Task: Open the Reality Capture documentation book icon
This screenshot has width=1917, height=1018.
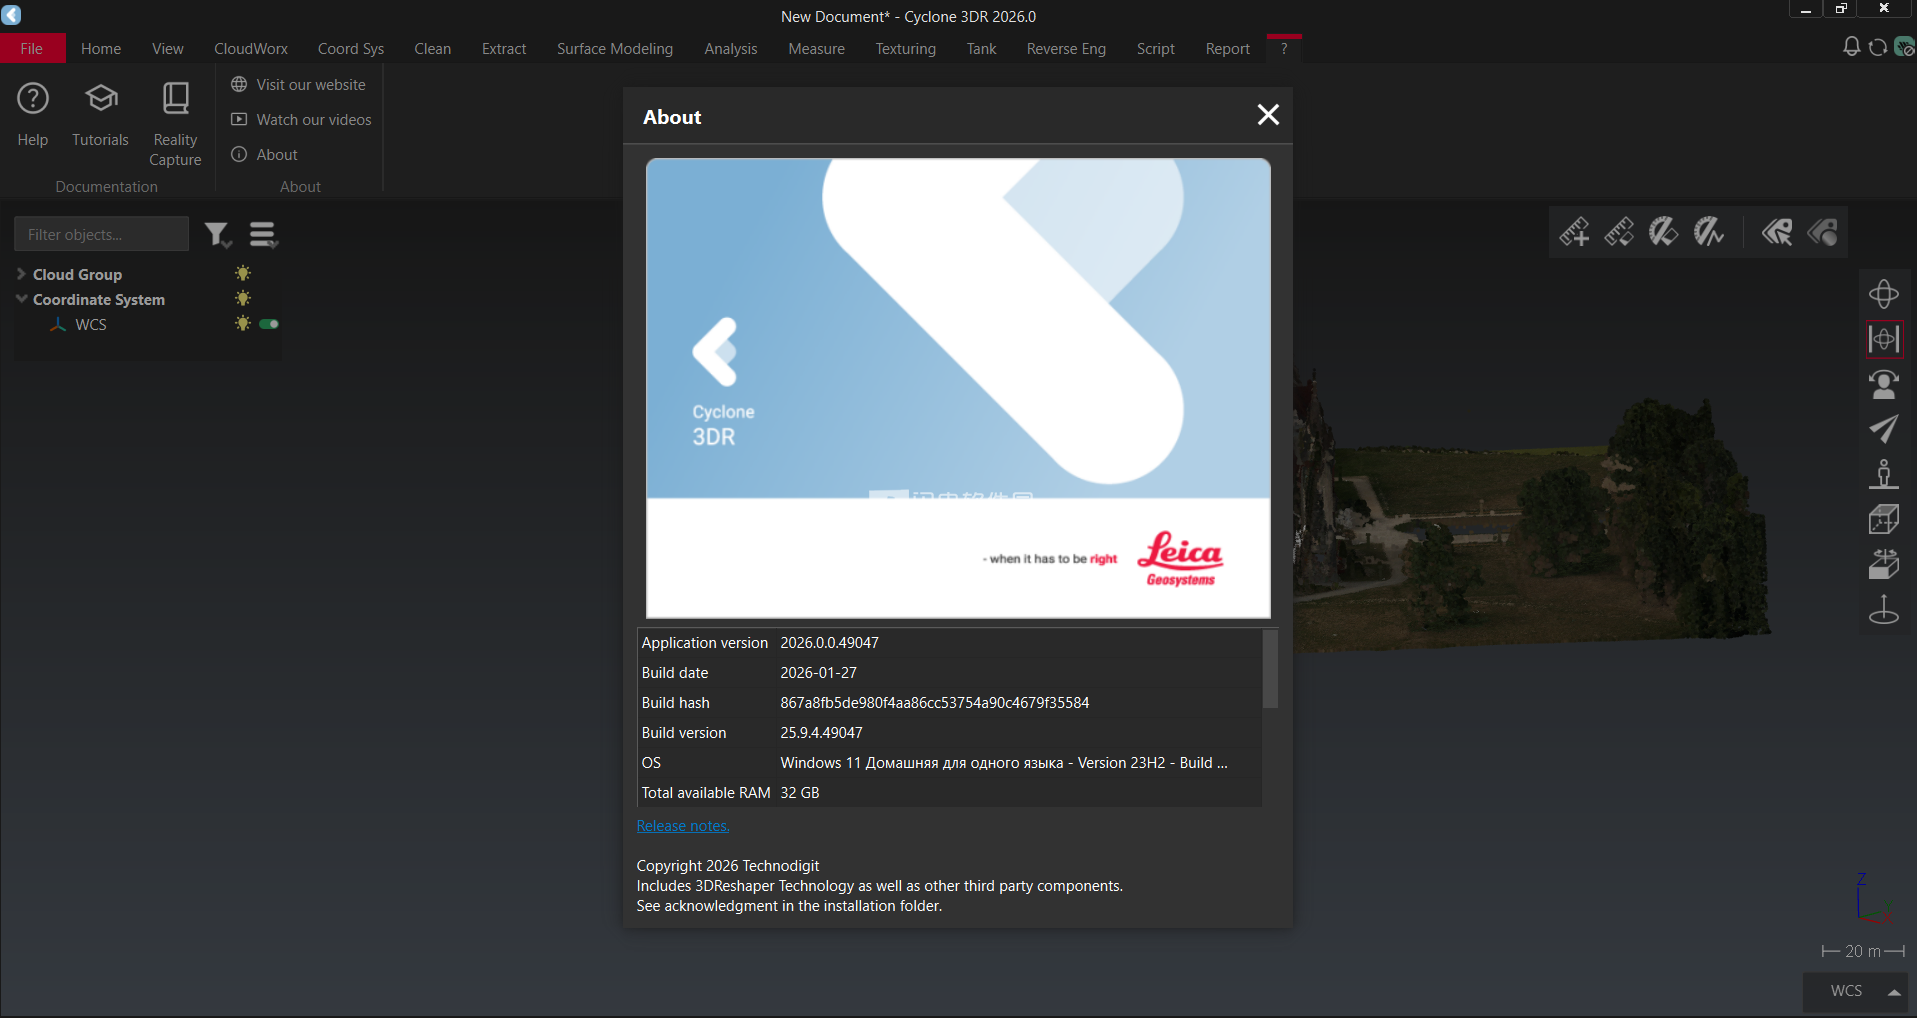Action: [175, 99]
